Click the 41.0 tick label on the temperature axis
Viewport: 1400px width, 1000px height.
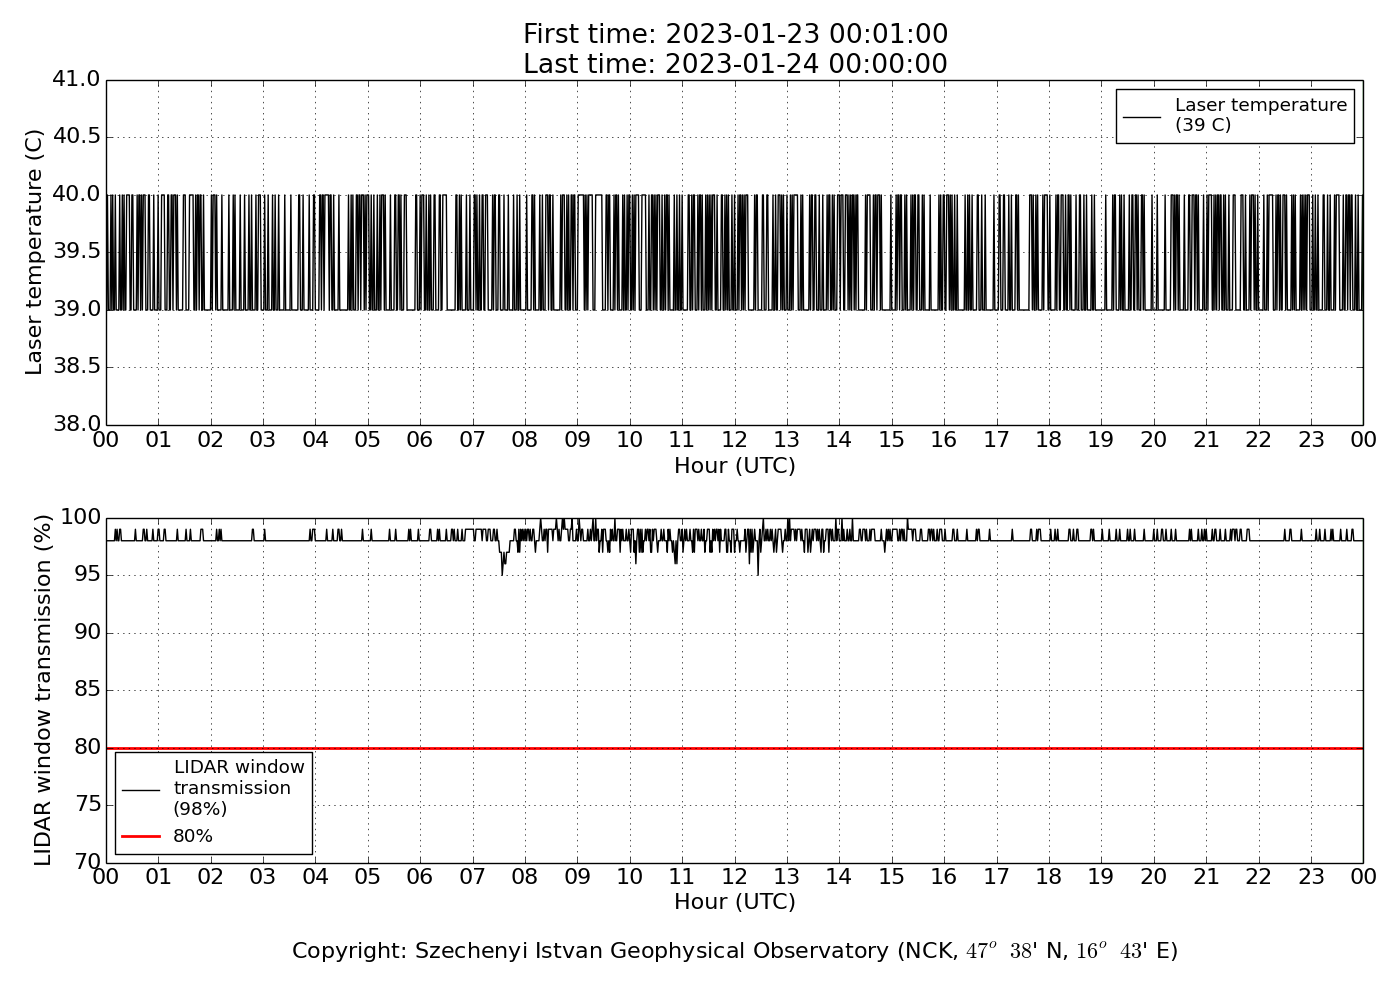tap(76, 79)
